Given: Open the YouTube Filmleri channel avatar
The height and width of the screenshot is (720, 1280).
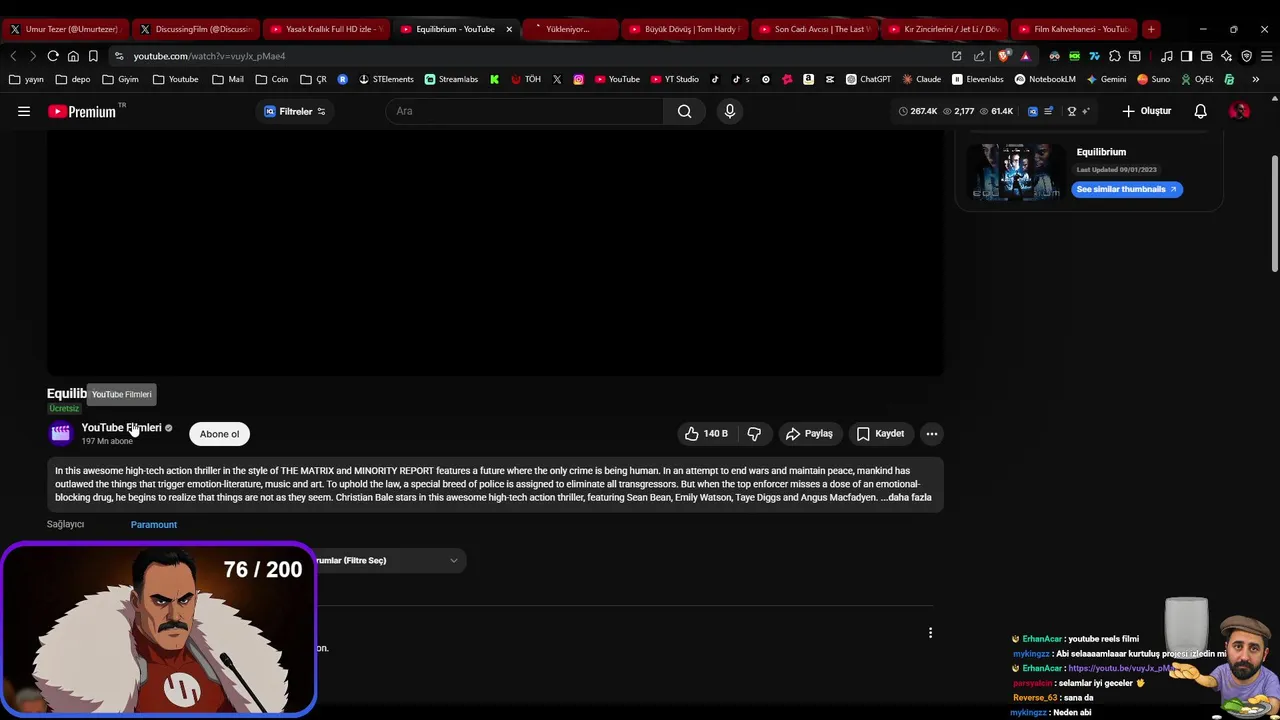Looking at the screenshot, I should point(61,433).
